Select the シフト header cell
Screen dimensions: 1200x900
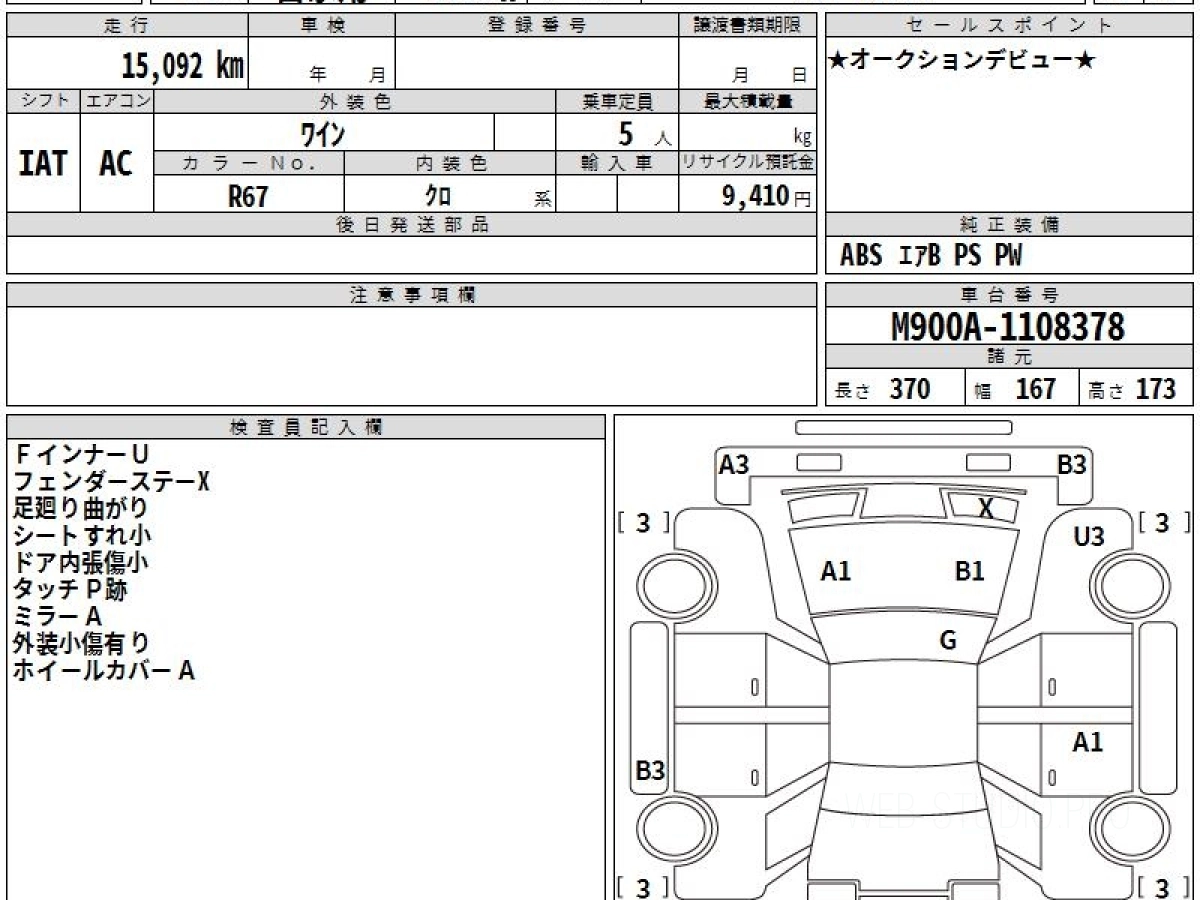point(43,101)
